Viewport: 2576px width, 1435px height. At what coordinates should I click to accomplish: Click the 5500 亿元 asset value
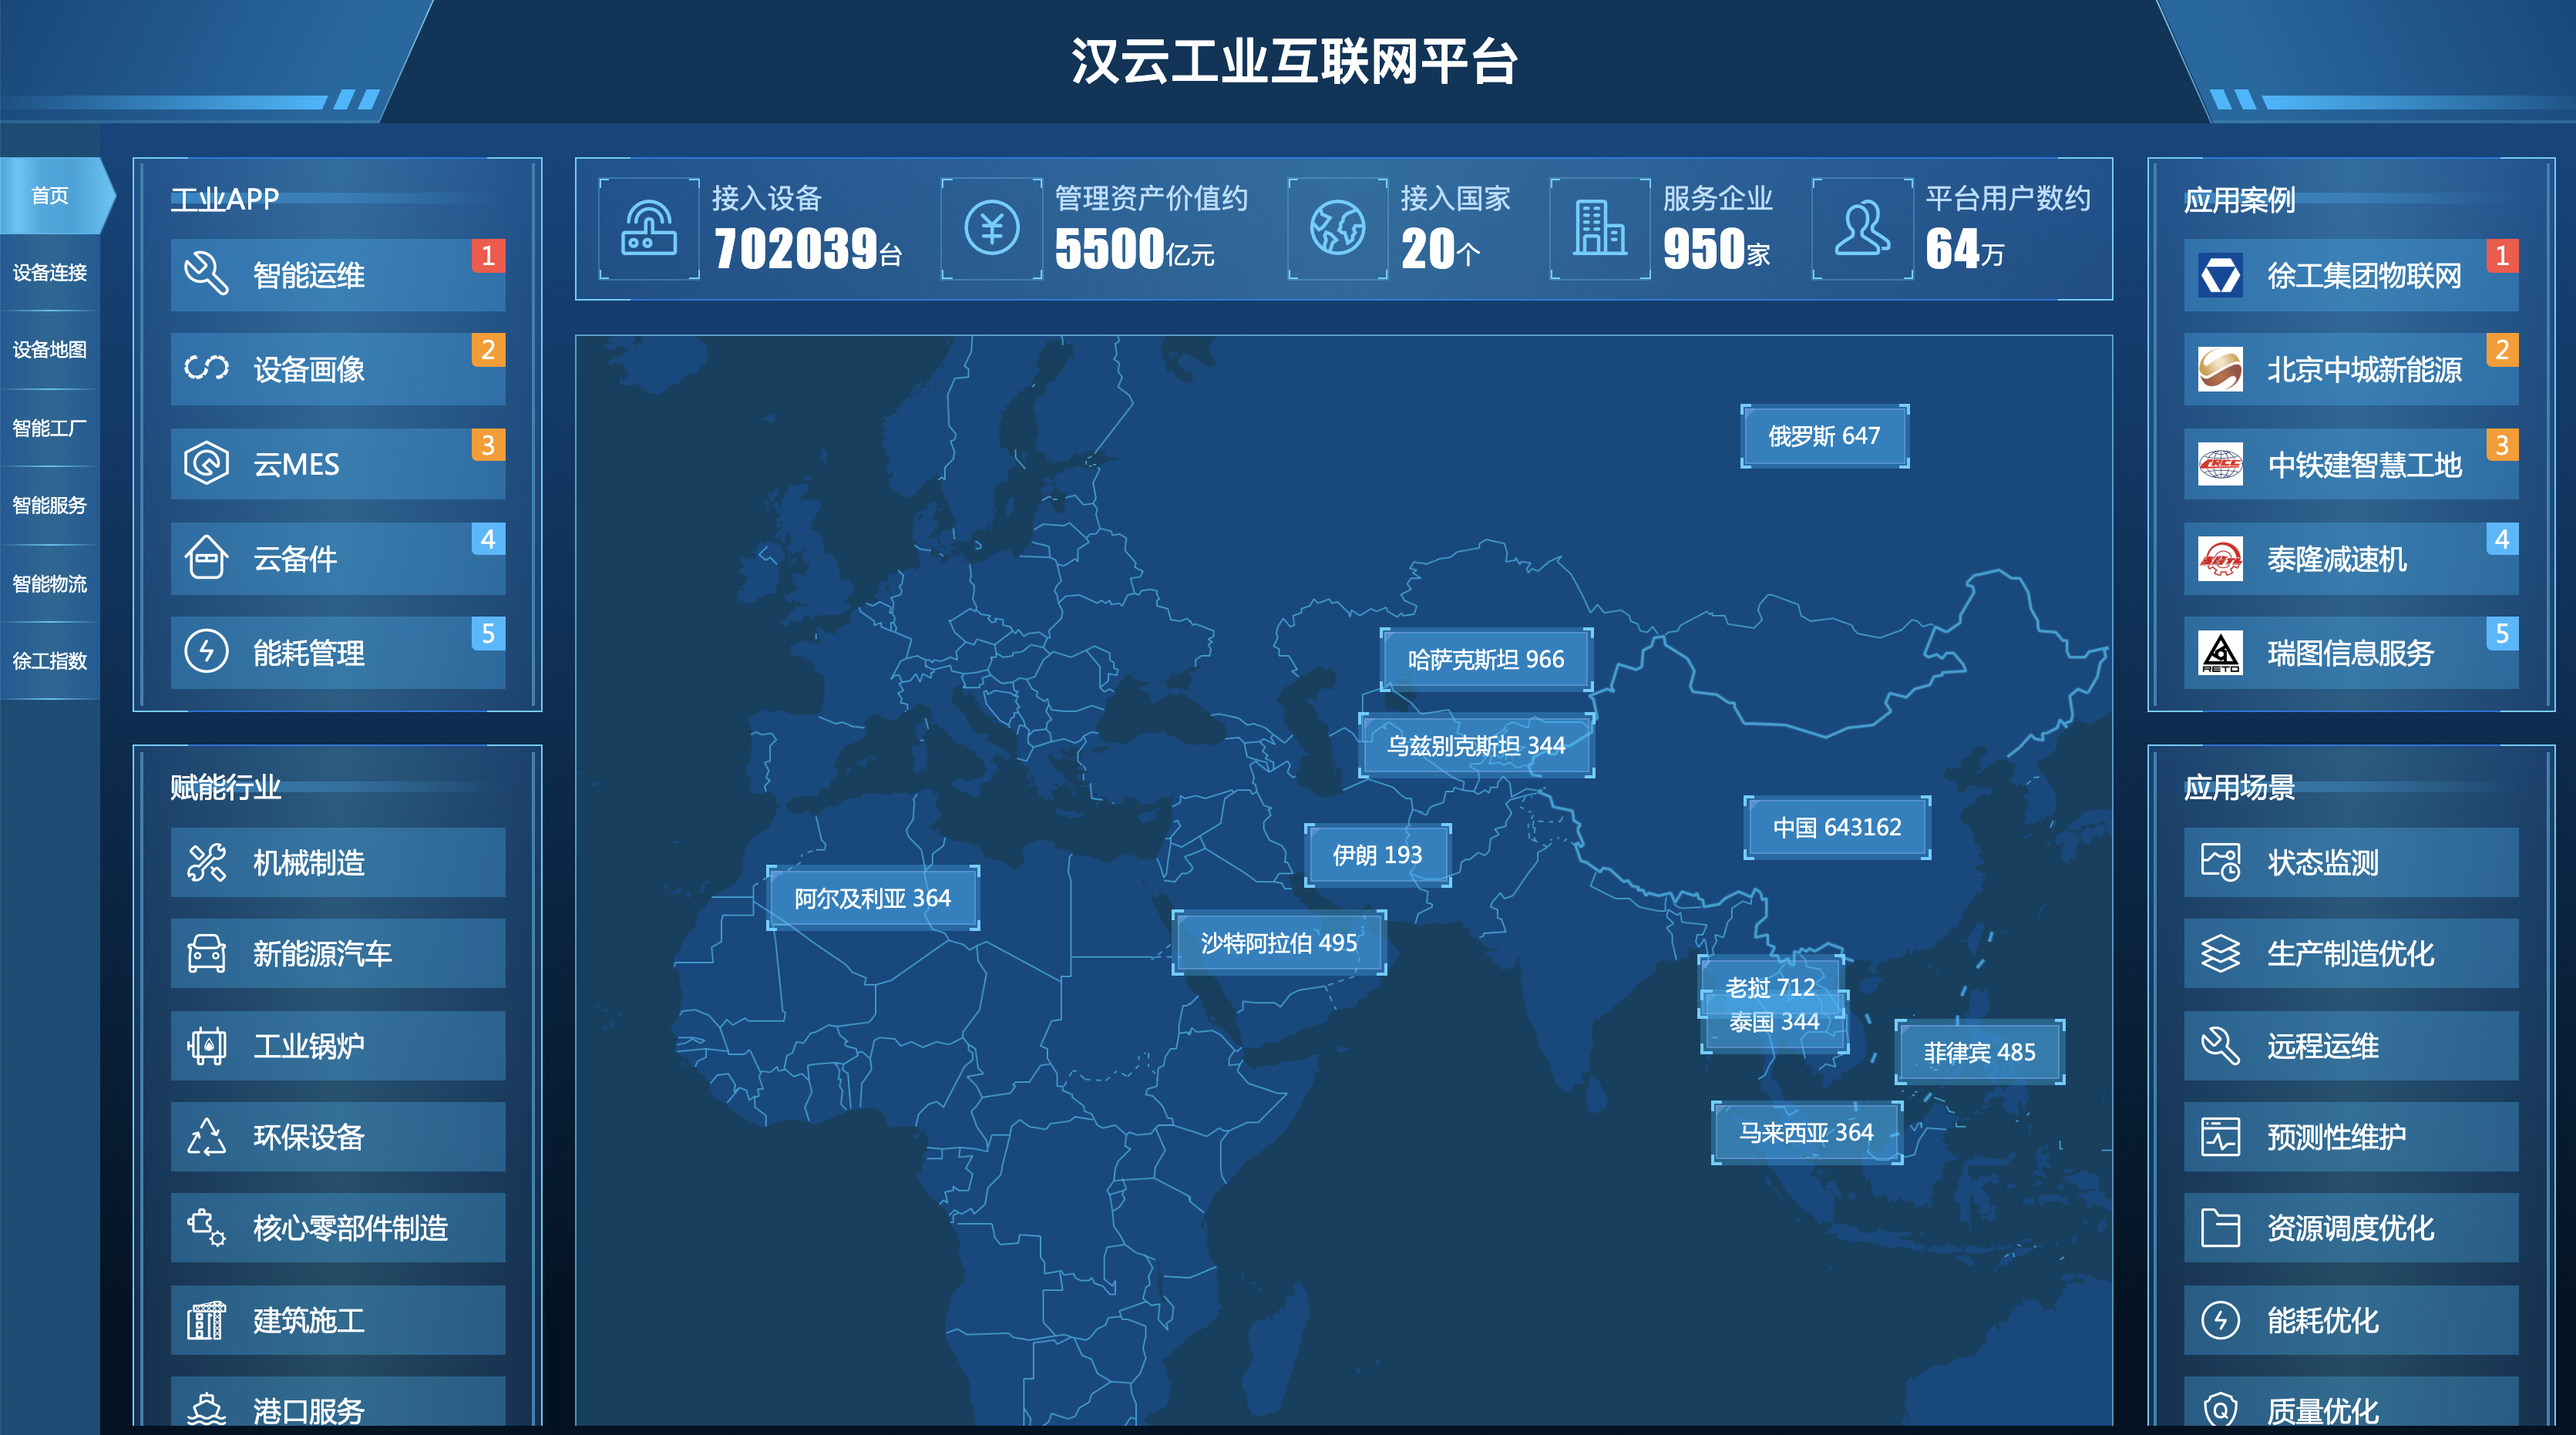(1134, 248)
